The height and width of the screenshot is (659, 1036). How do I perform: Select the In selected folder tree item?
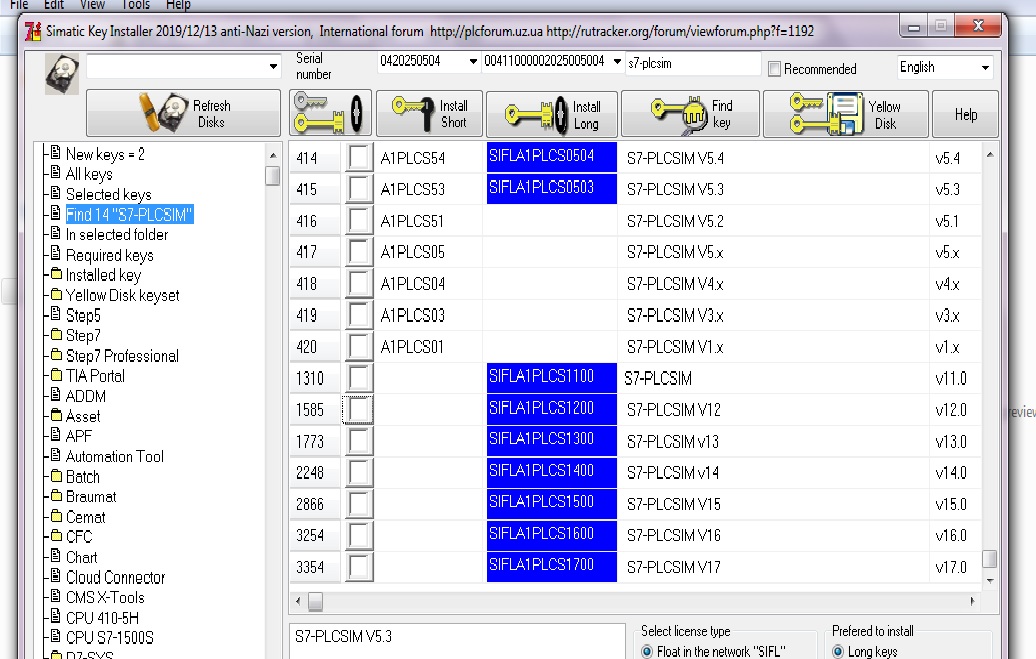[117, 235]
